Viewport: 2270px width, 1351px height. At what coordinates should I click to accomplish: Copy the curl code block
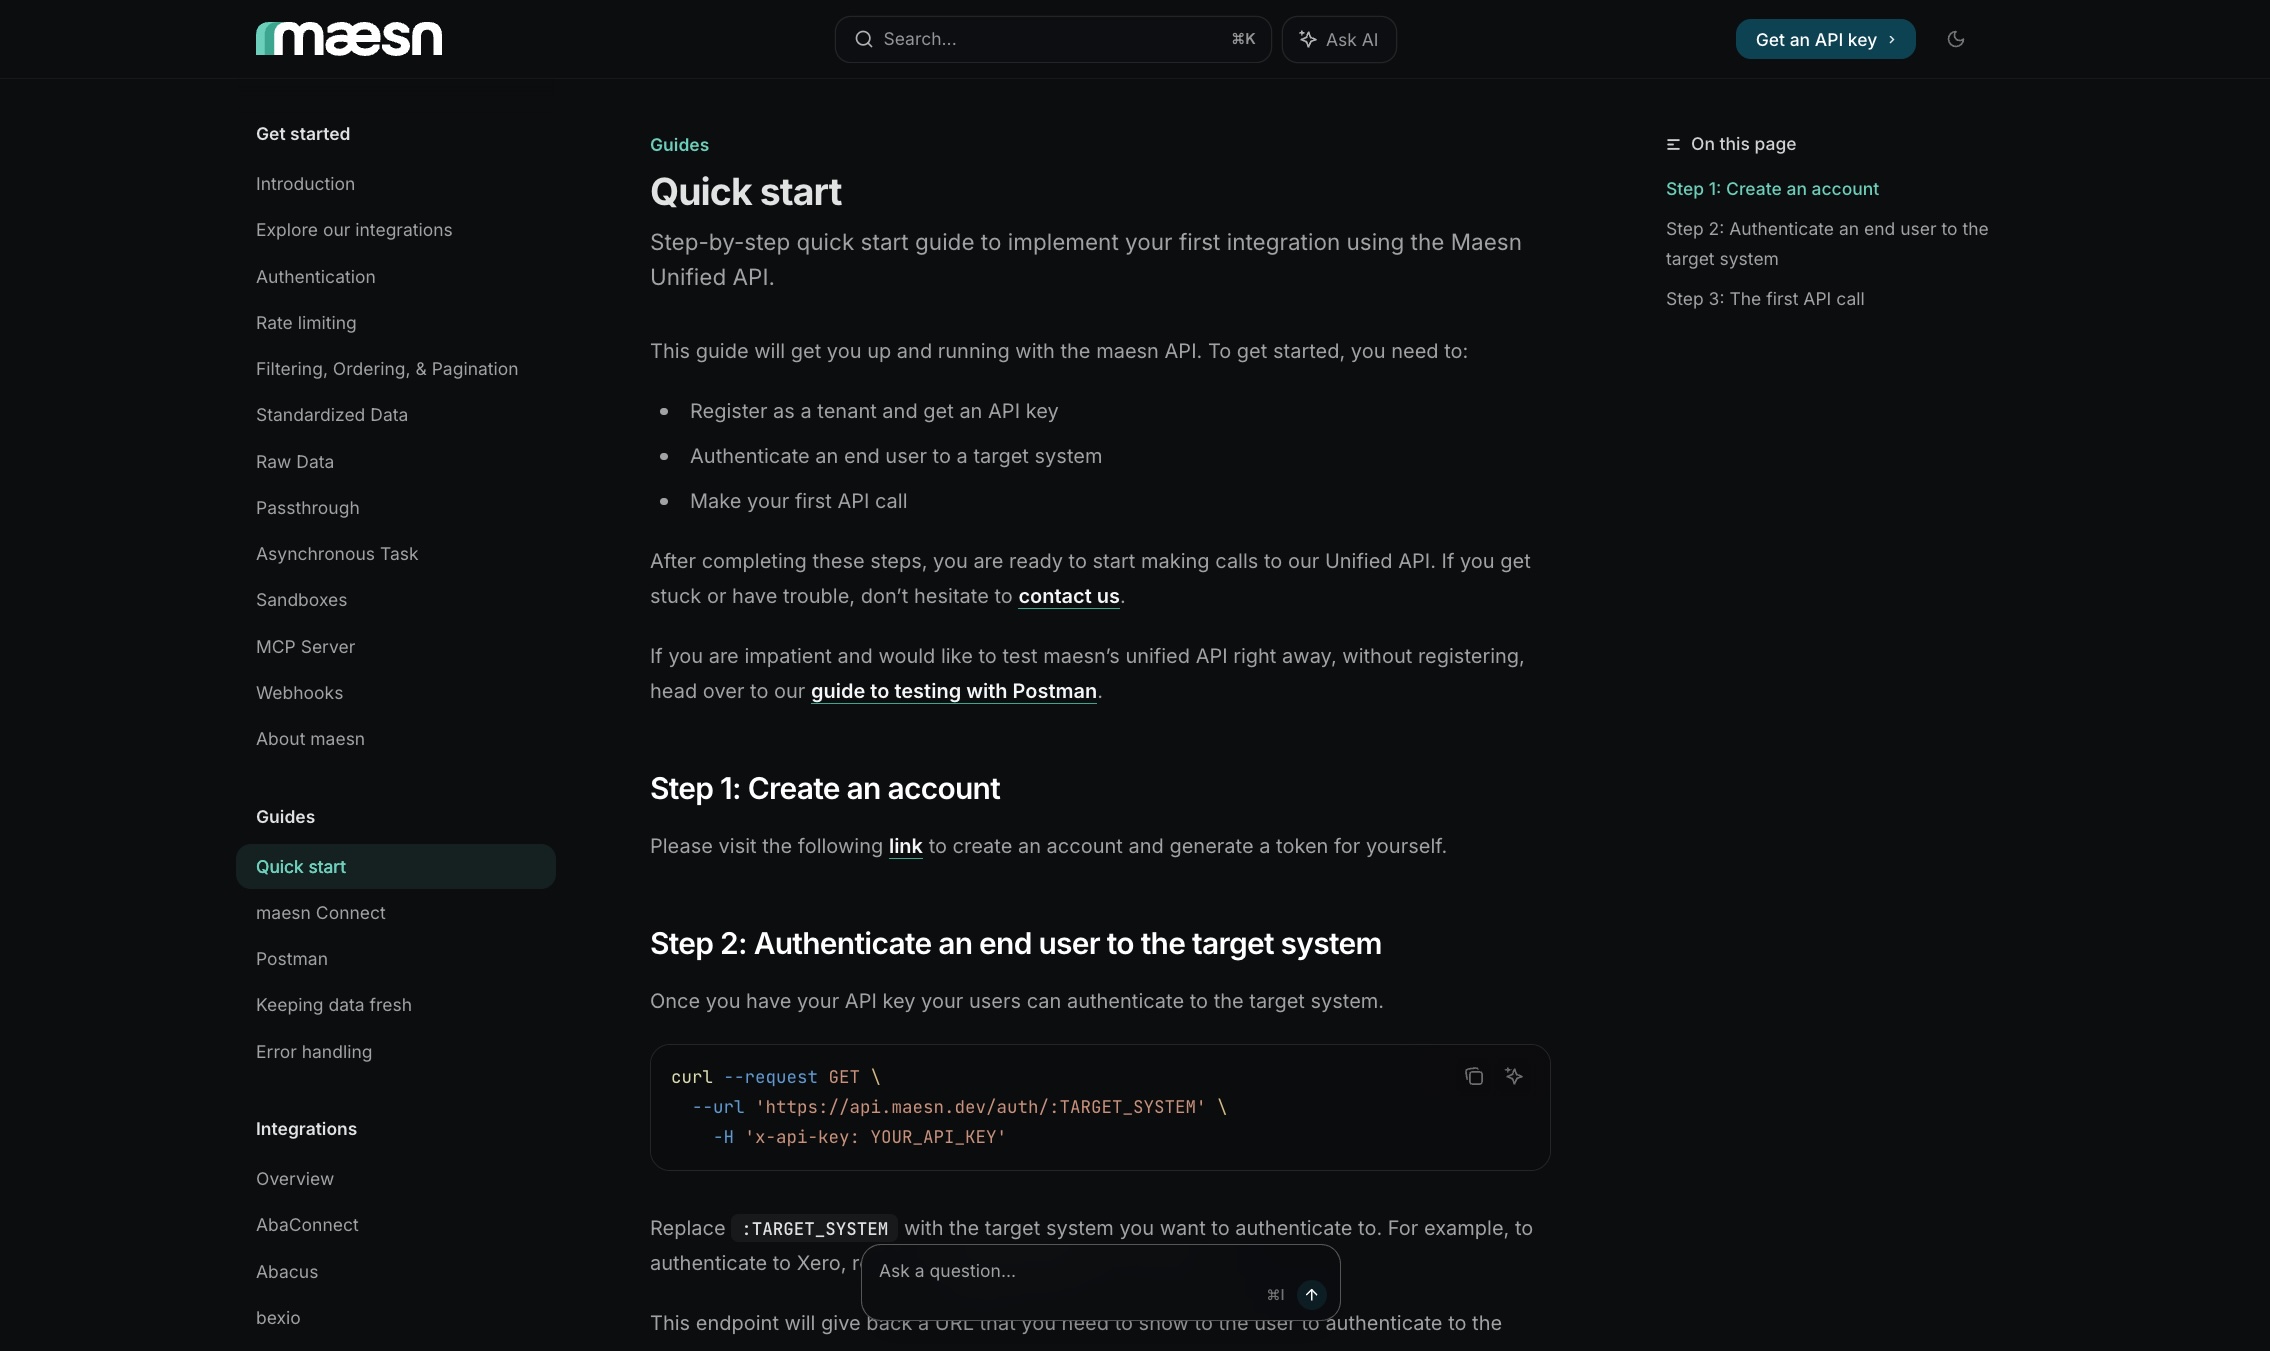point(1474,1076)
